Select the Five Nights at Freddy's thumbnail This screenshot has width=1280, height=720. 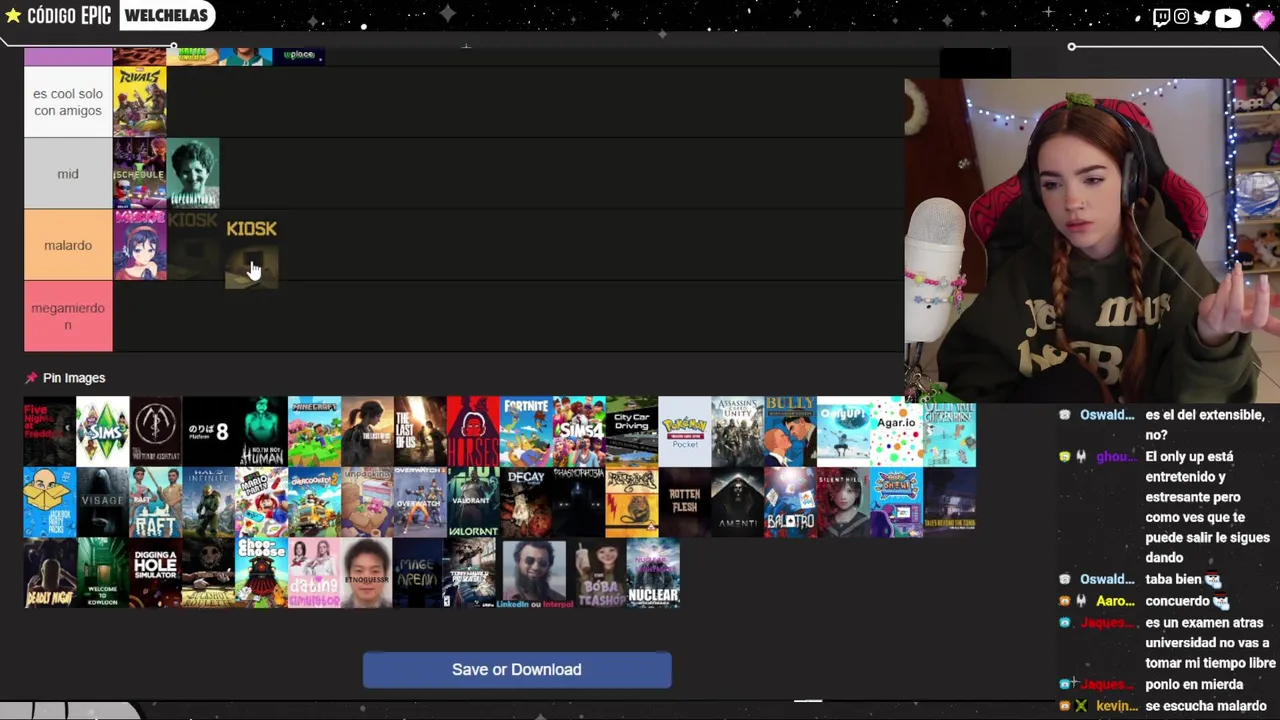49,432
